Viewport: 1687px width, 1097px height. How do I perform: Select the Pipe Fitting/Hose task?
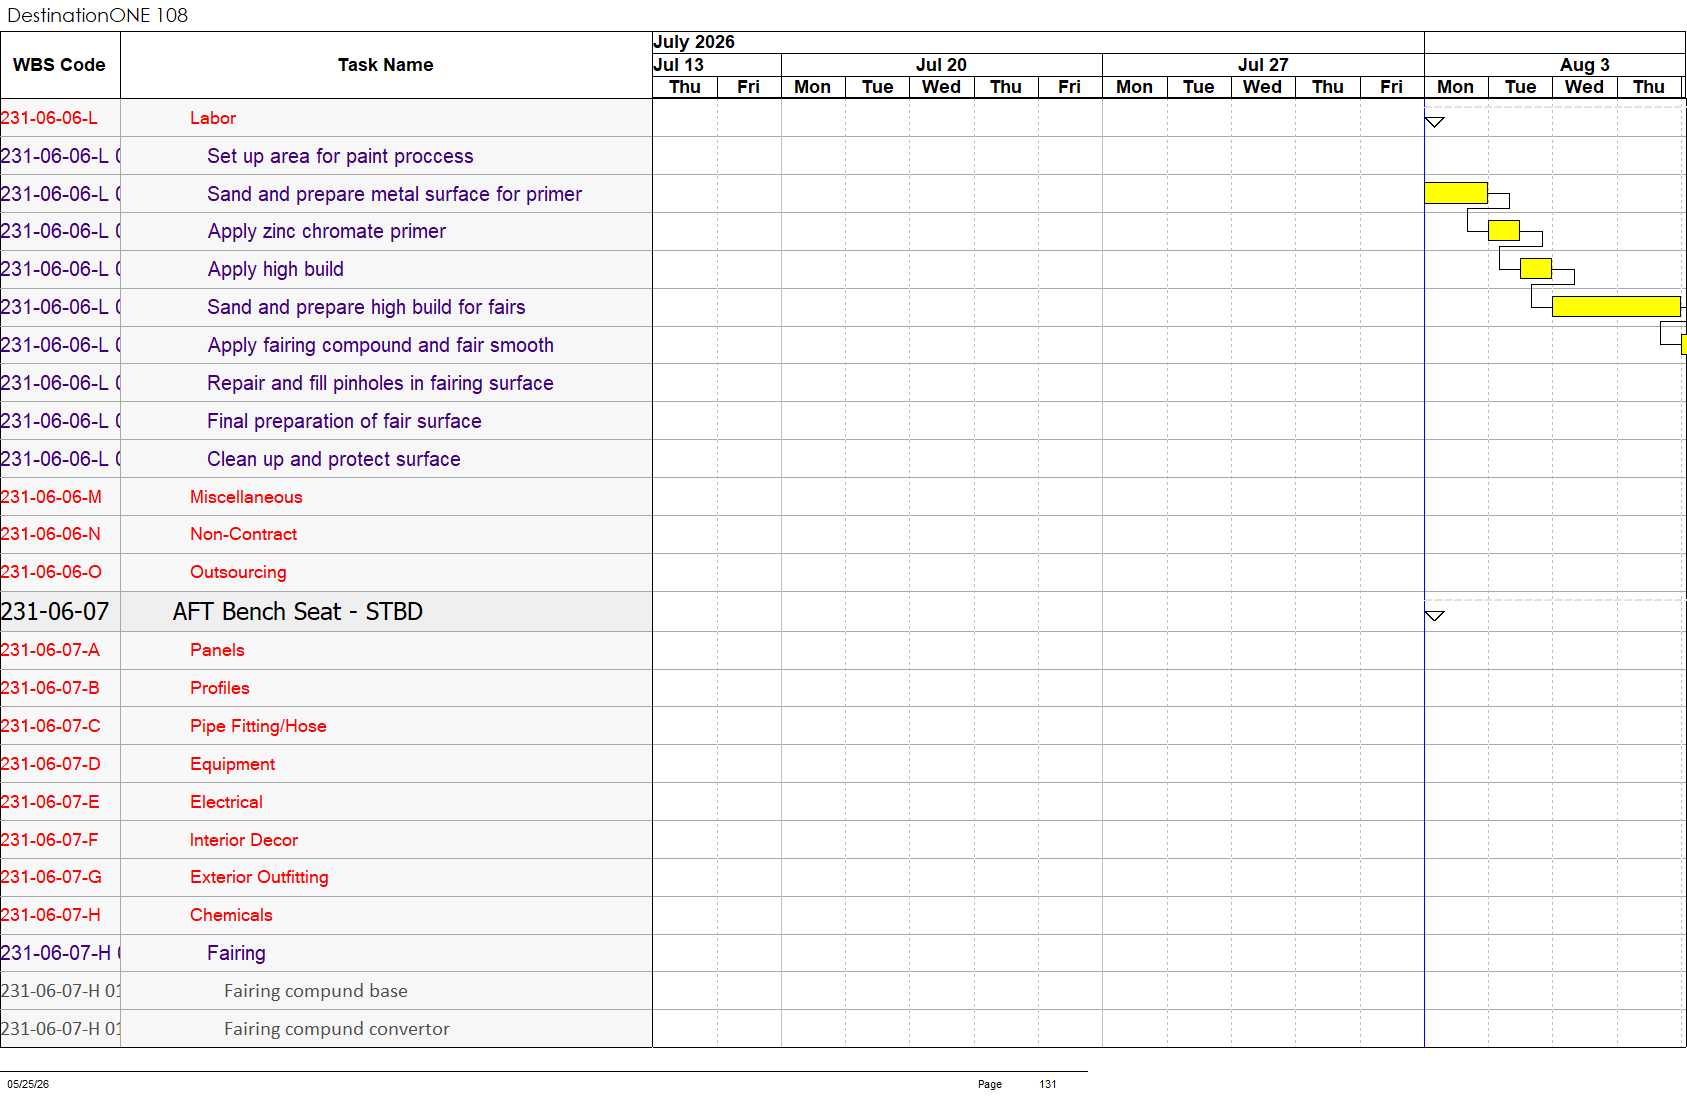pyautogui.click(x=258, y=726)
